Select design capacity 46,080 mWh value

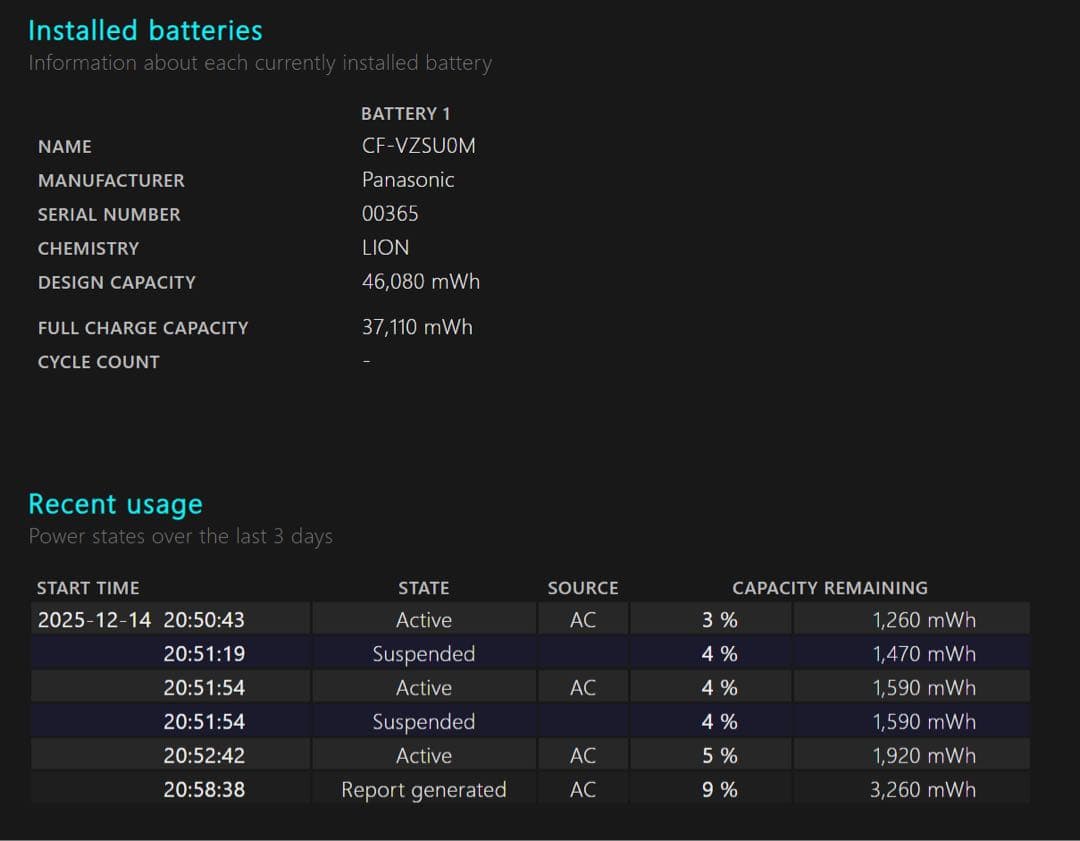[x=421, y=282]
